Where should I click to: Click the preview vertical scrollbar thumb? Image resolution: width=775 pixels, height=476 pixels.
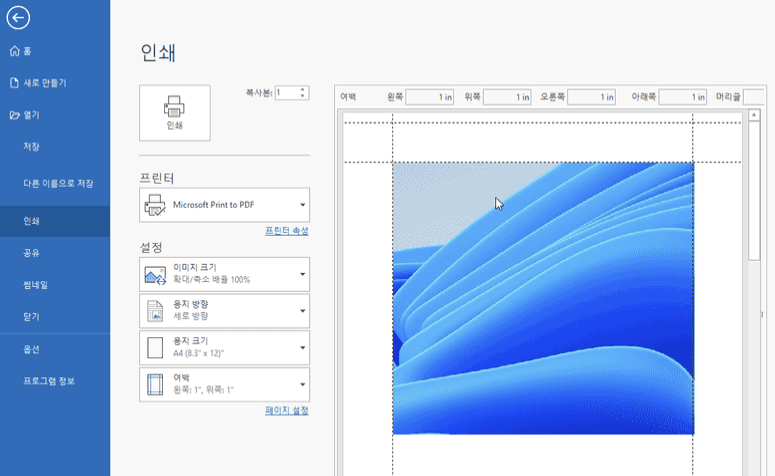(x=754, y=191)
